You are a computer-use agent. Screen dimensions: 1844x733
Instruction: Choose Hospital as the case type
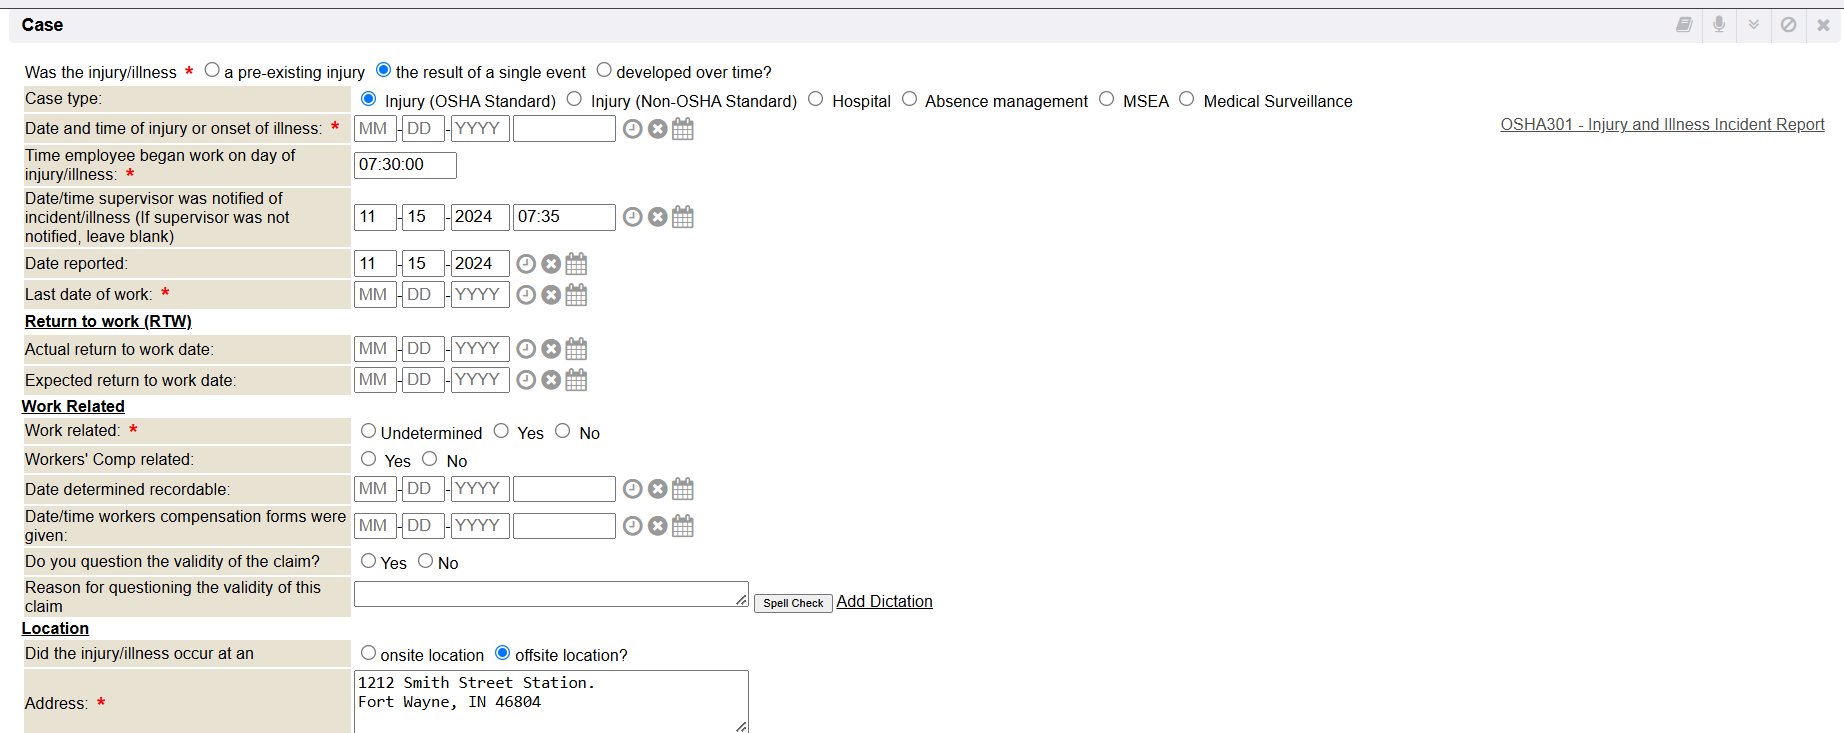[816, 99]
